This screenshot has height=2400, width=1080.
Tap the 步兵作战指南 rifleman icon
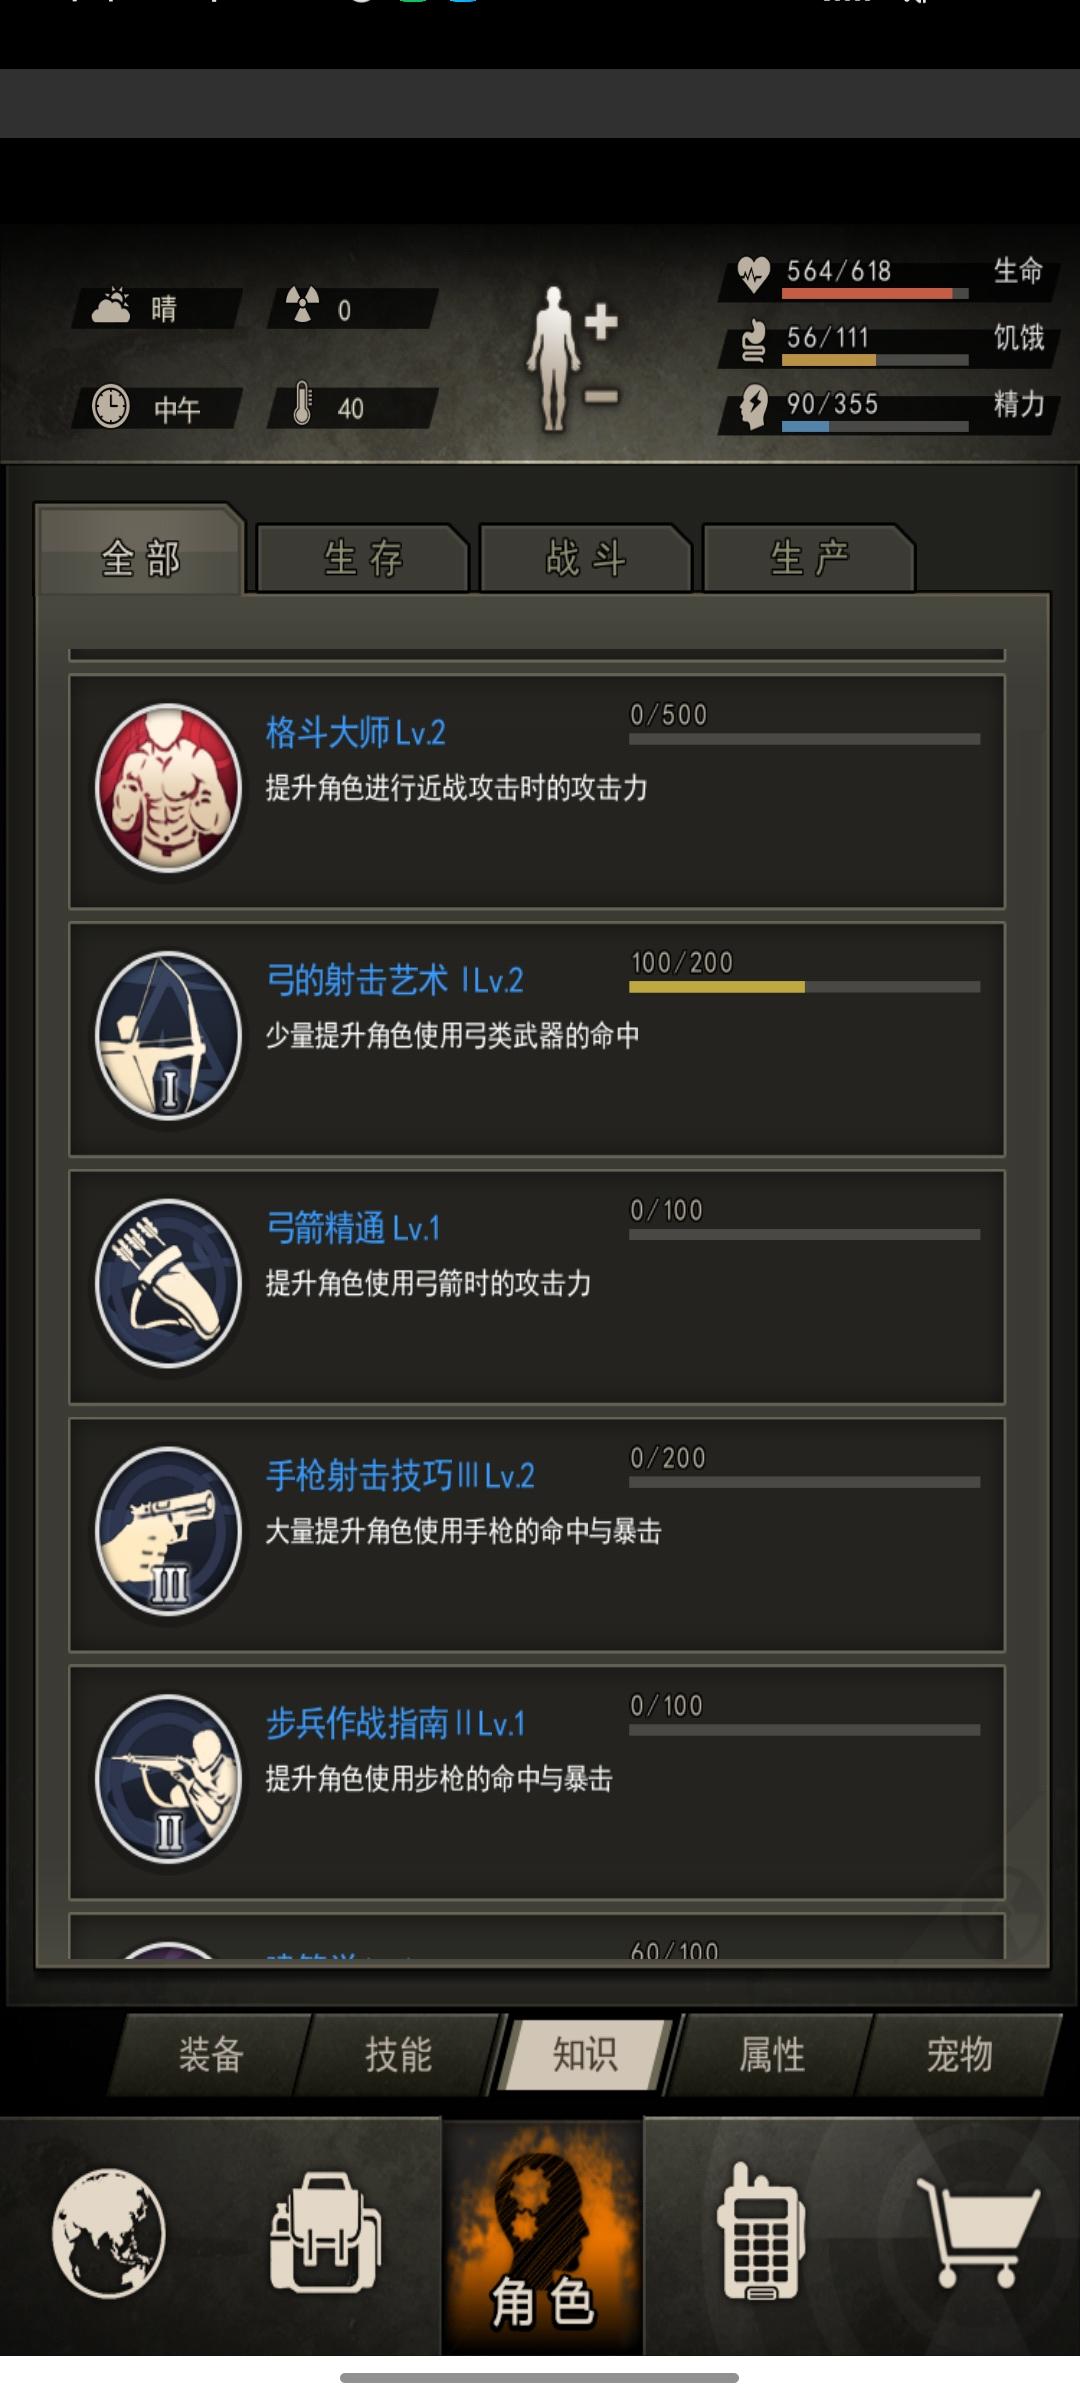[x=168, y=1778]
